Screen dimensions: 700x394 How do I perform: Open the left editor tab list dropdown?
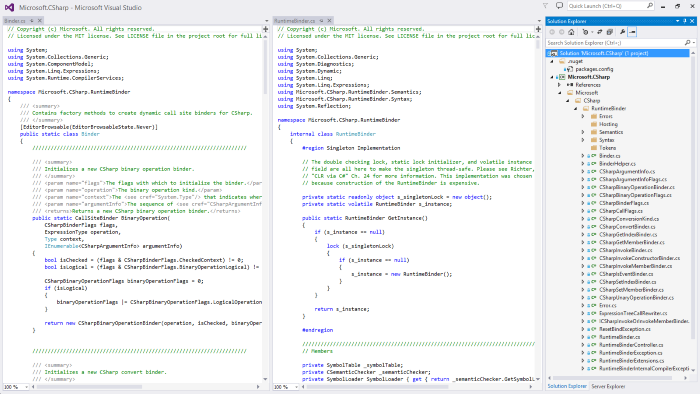click(x=267, y=21)
